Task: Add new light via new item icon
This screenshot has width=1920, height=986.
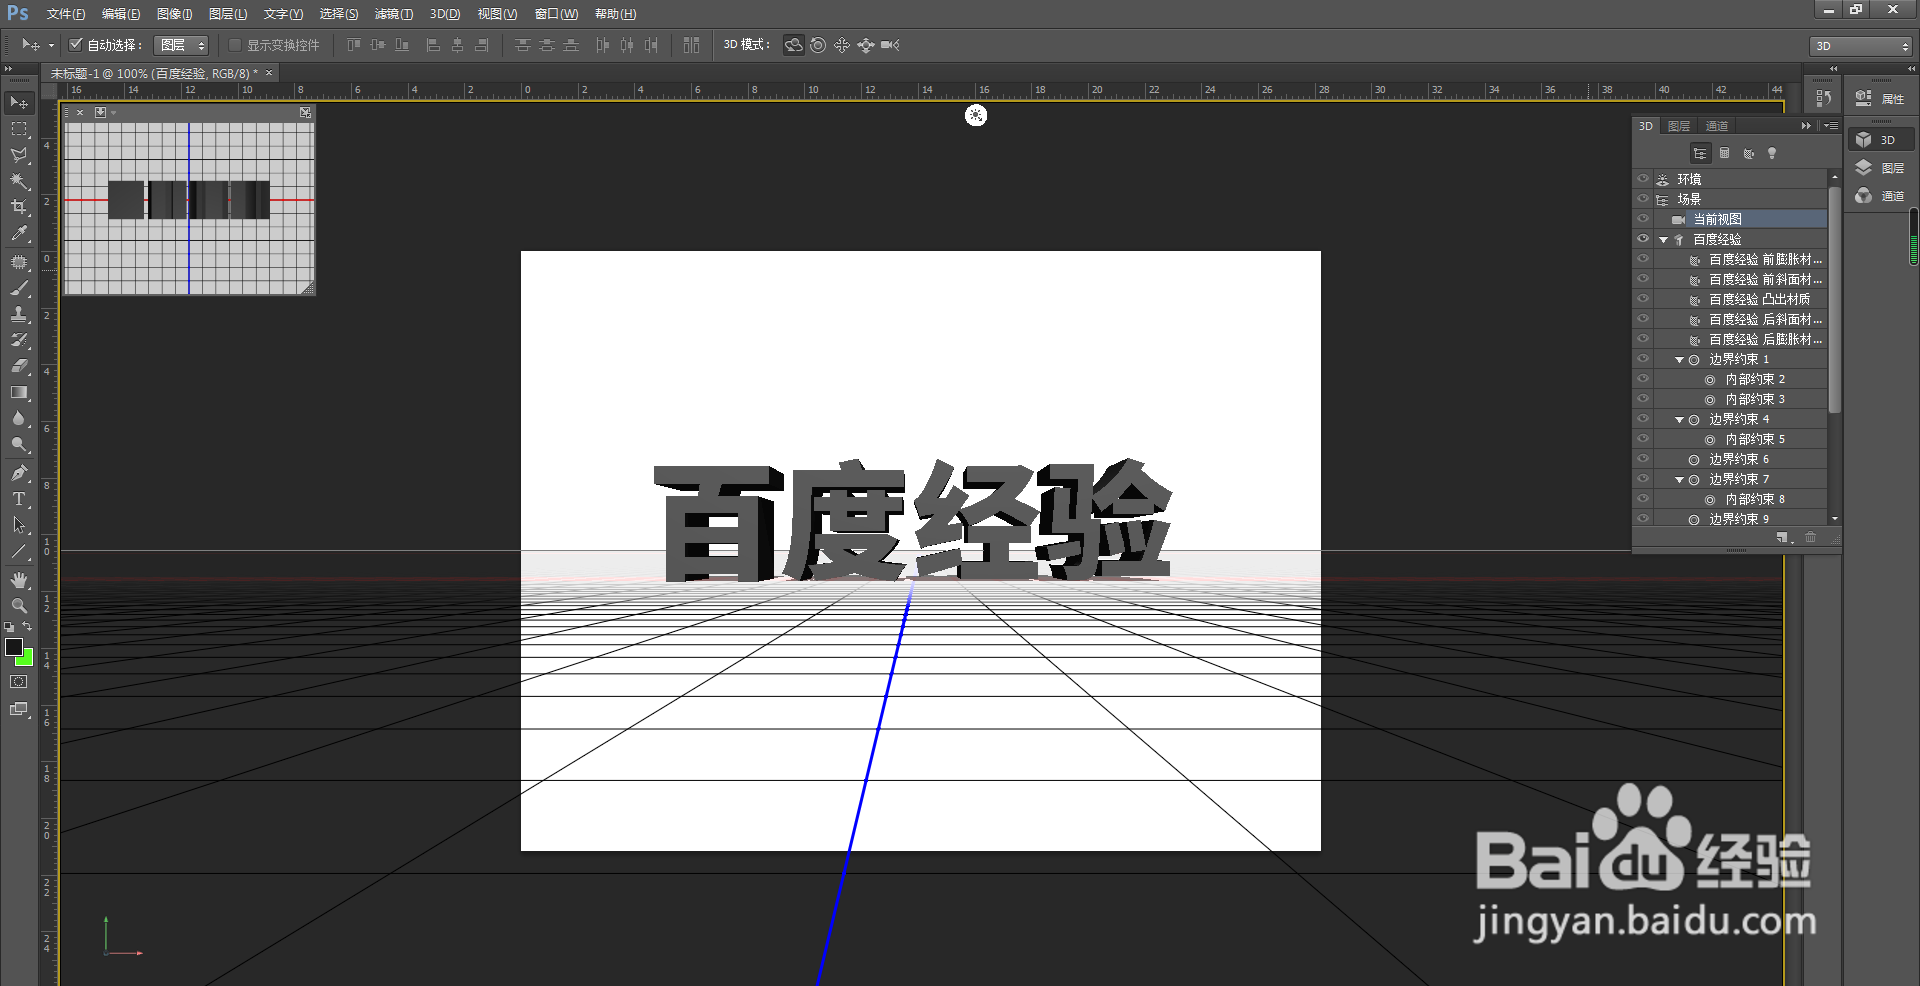Action: pos(1782,538)
